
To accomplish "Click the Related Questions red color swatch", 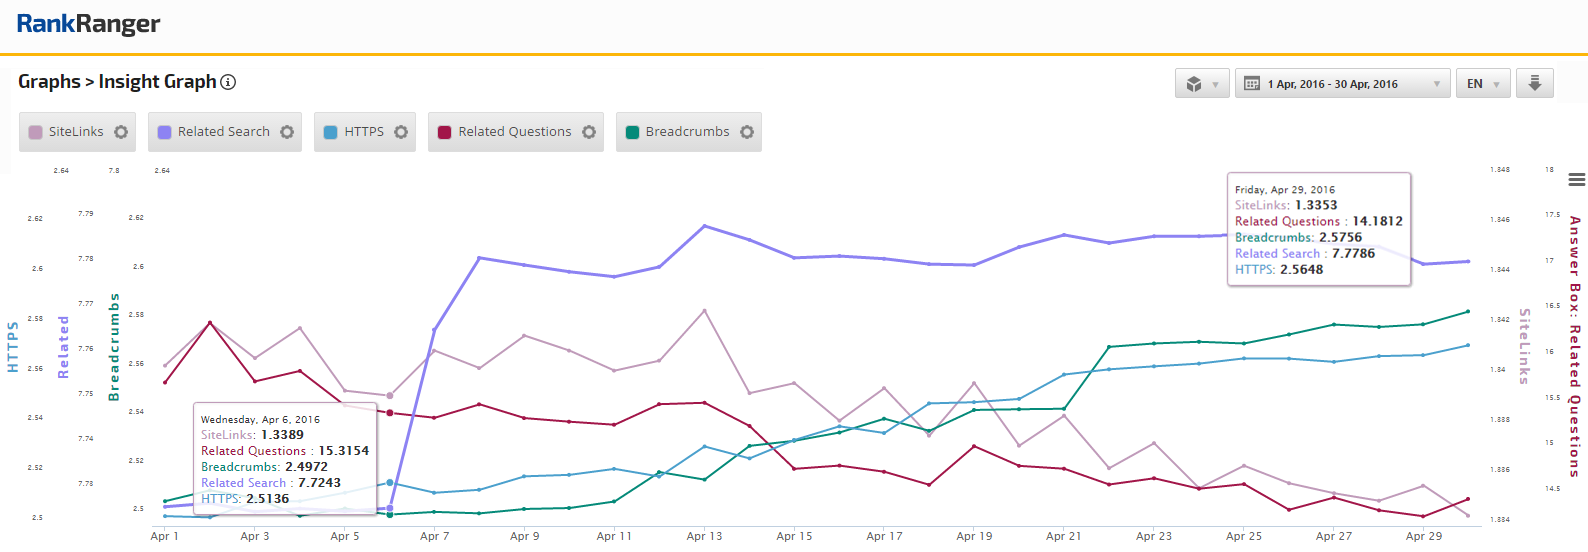I will coord(445,132).
